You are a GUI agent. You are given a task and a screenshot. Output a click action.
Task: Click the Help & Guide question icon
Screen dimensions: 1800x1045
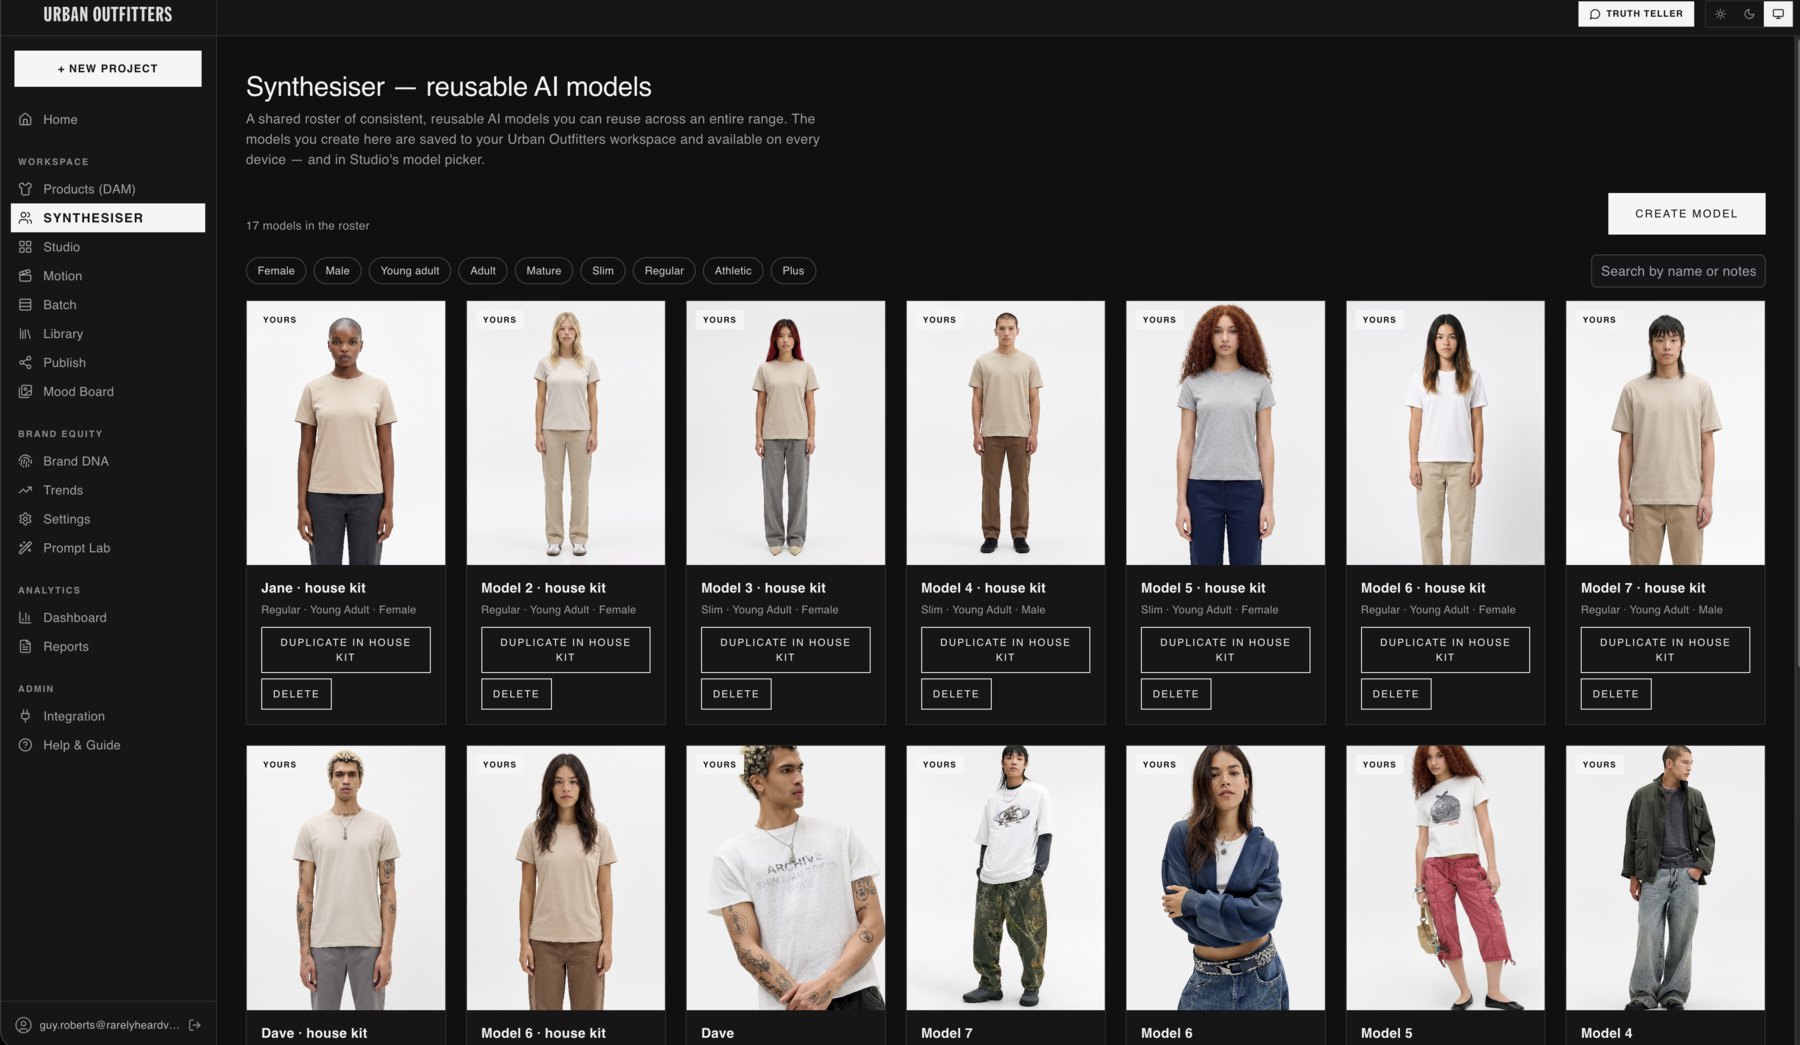point(25,745)
